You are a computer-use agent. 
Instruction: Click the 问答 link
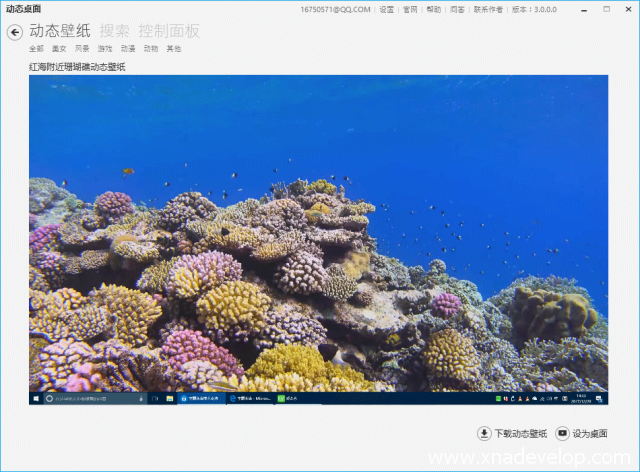point(457,9)
